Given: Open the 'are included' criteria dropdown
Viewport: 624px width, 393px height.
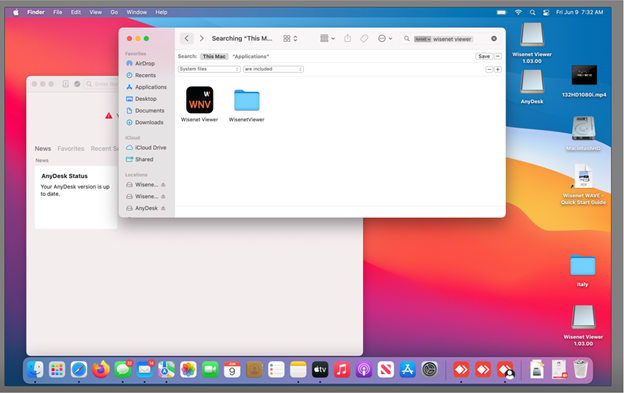Looking at the screenshot, I should (273, 69).
